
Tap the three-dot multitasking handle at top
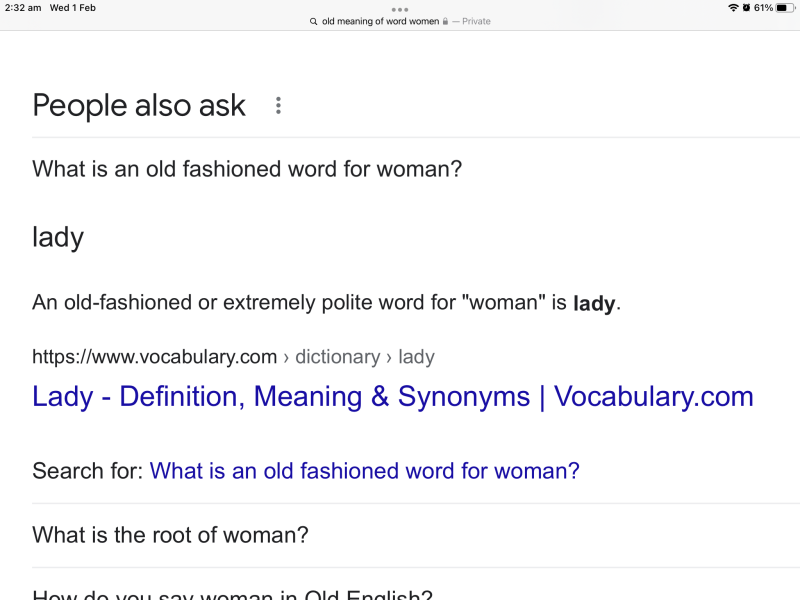click(399, 9)
